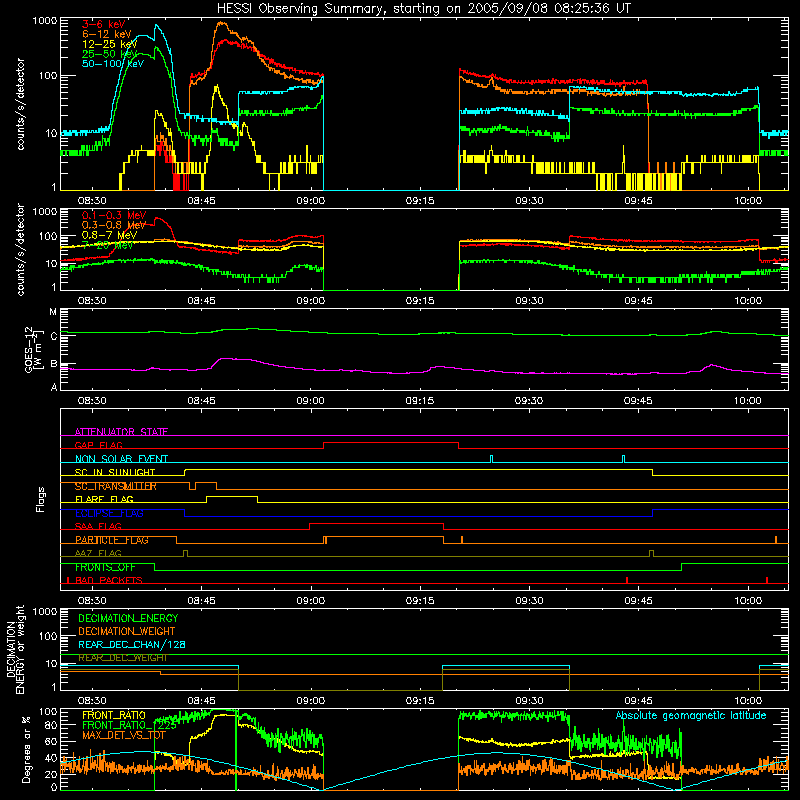Select the 'SC_TRANSMITTER' flag label

pos(115,486)
